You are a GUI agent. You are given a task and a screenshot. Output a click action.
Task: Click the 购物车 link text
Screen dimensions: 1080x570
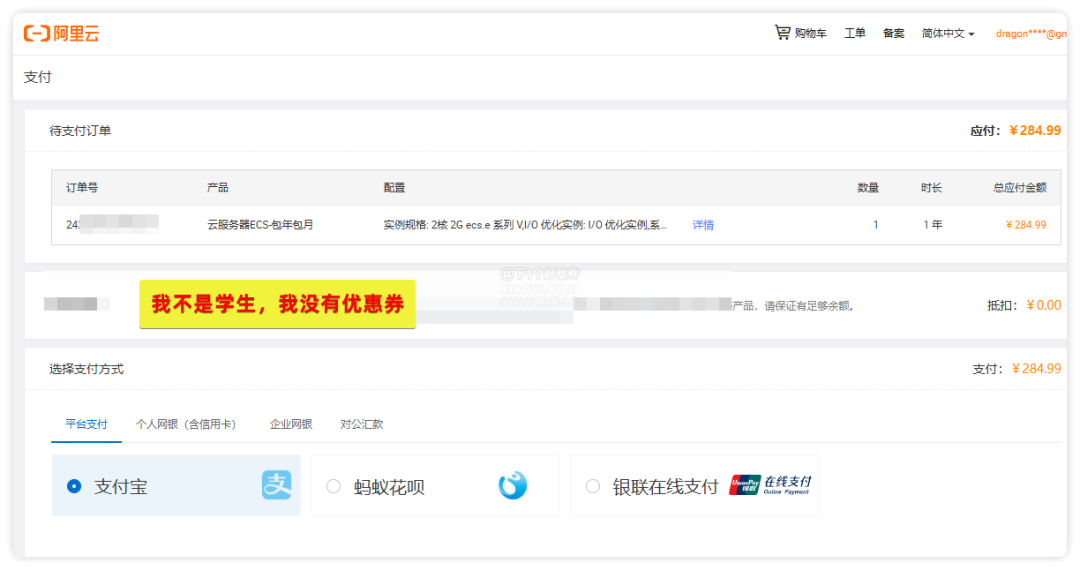tap(811, 33)
